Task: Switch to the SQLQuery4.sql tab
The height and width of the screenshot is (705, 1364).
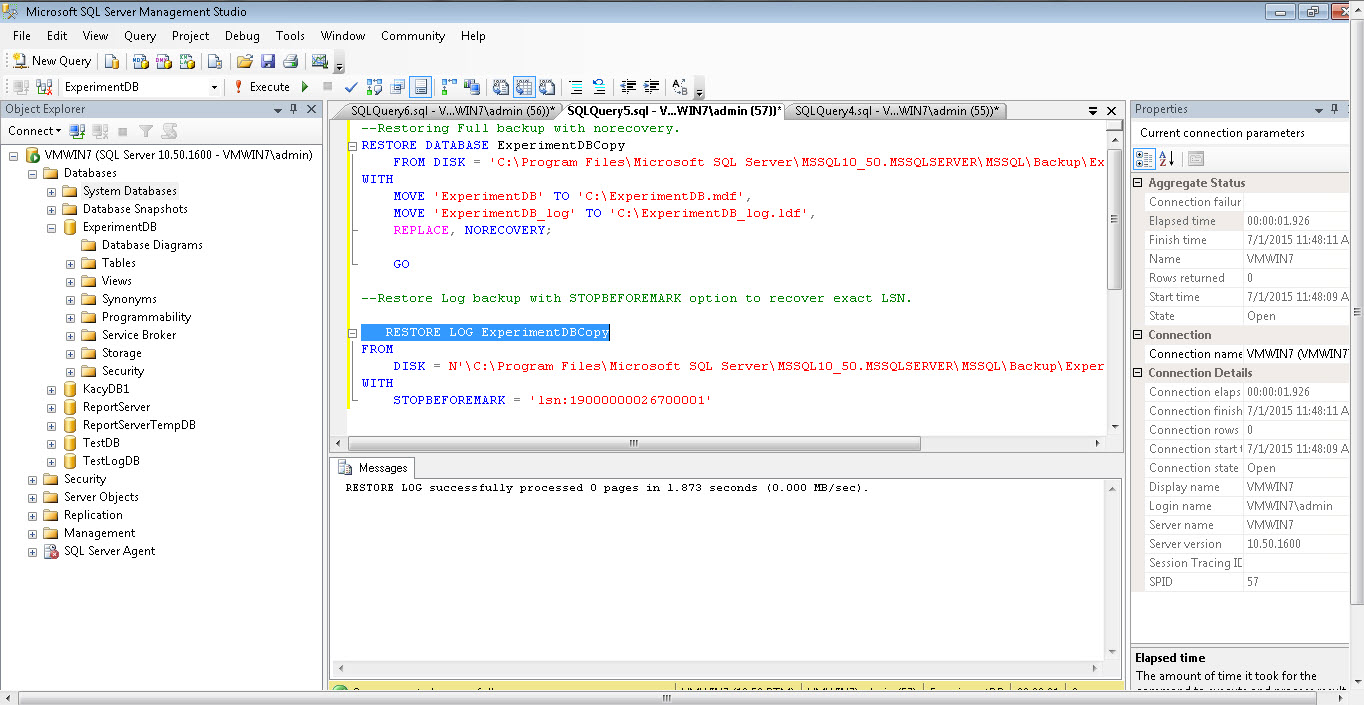Action: pos(897,110)
